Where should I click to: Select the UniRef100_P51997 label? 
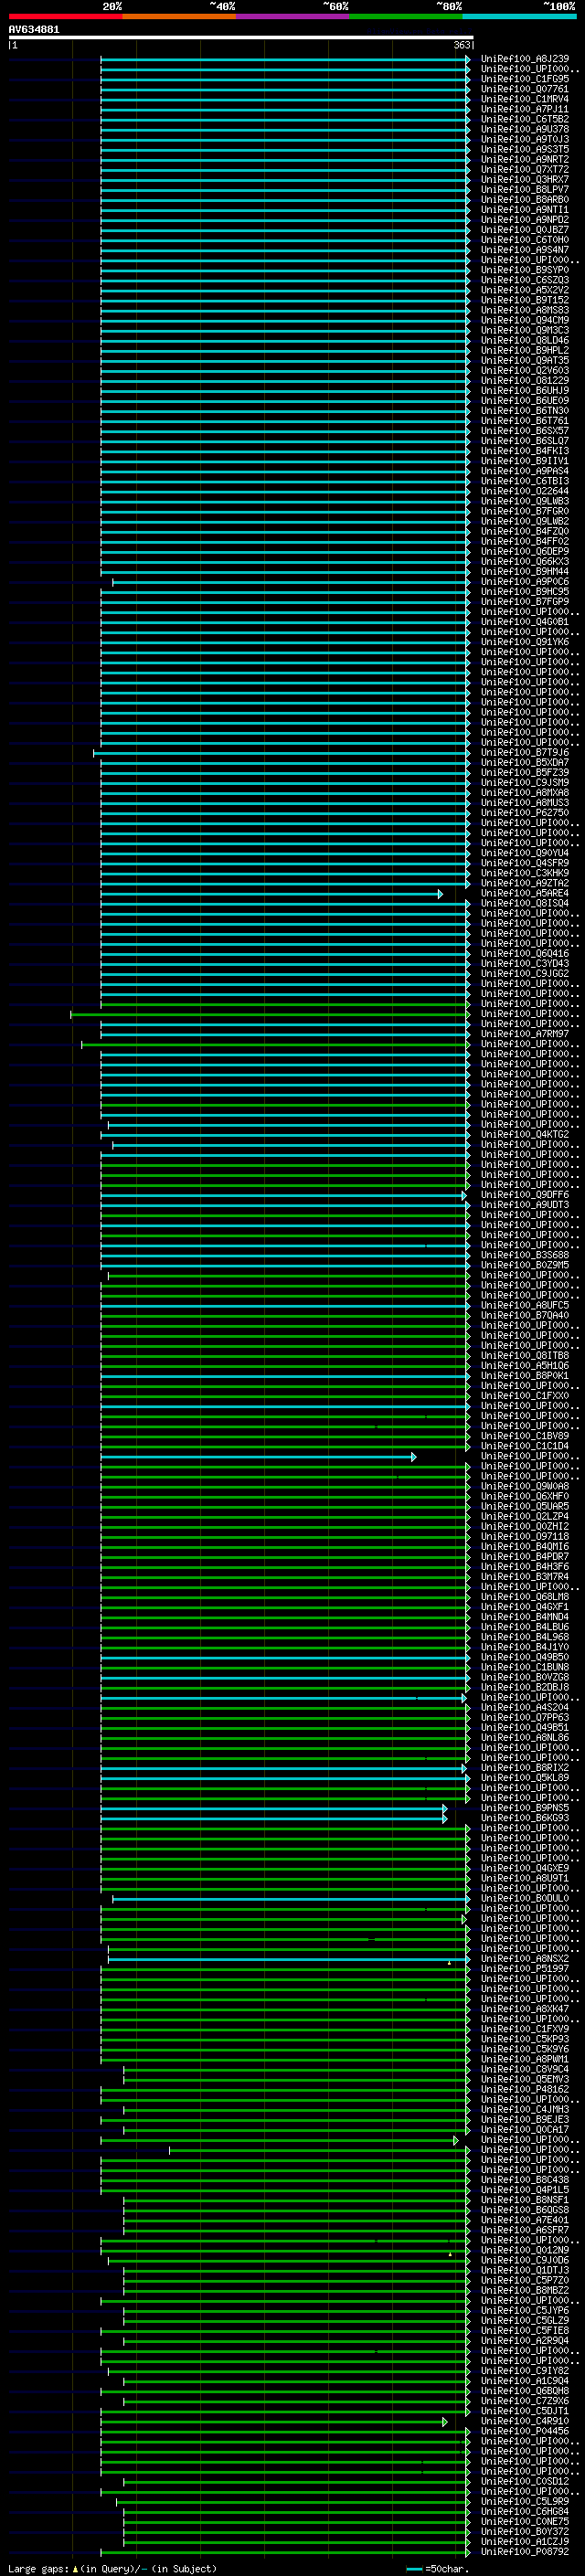524,1969
